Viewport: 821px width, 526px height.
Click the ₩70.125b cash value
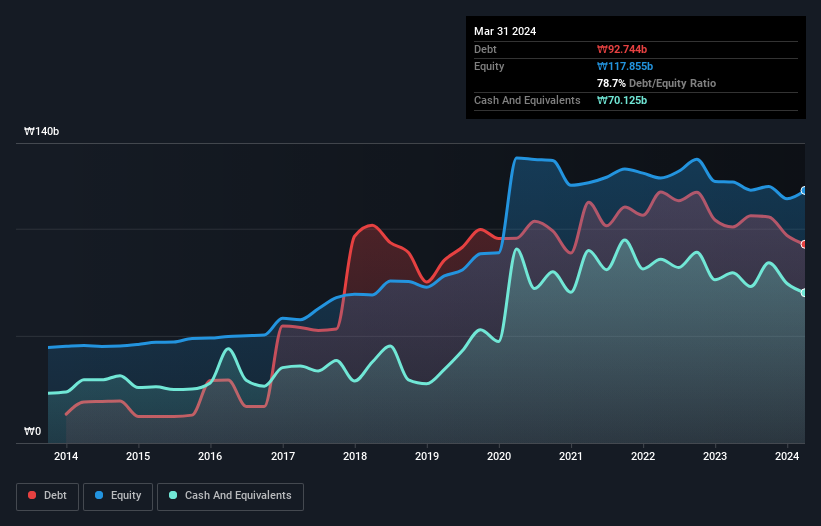pyautogui.click(x=622, y=100)
